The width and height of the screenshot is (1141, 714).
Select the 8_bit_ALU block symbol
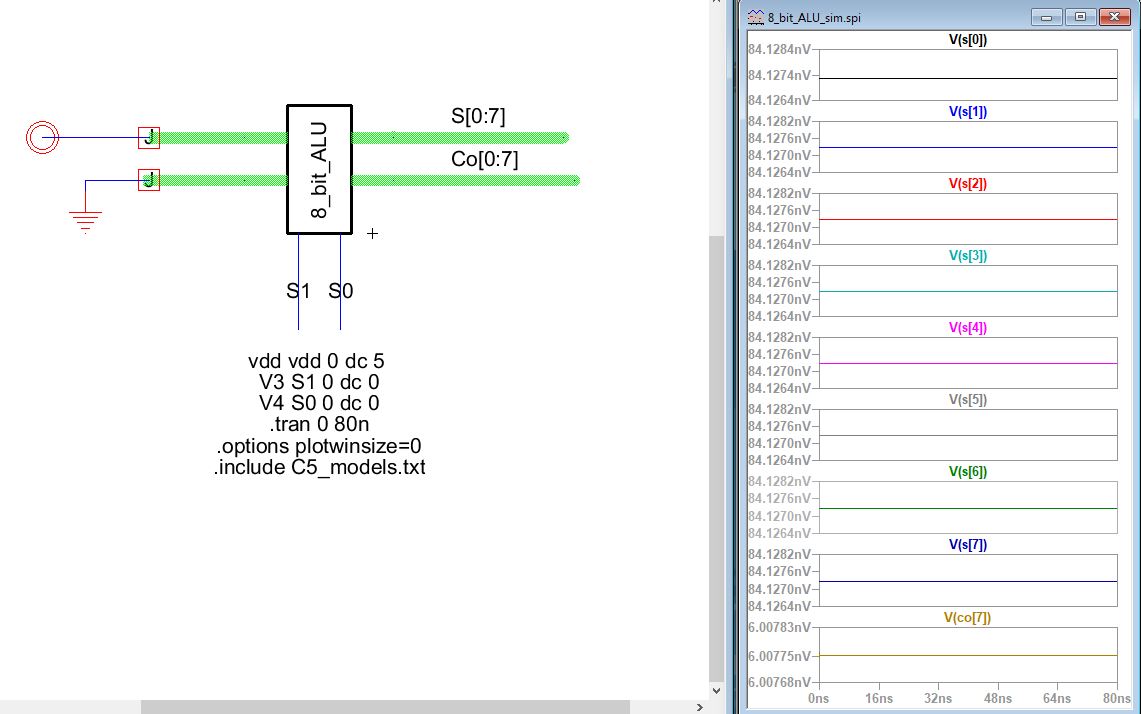tap(319, 169)
